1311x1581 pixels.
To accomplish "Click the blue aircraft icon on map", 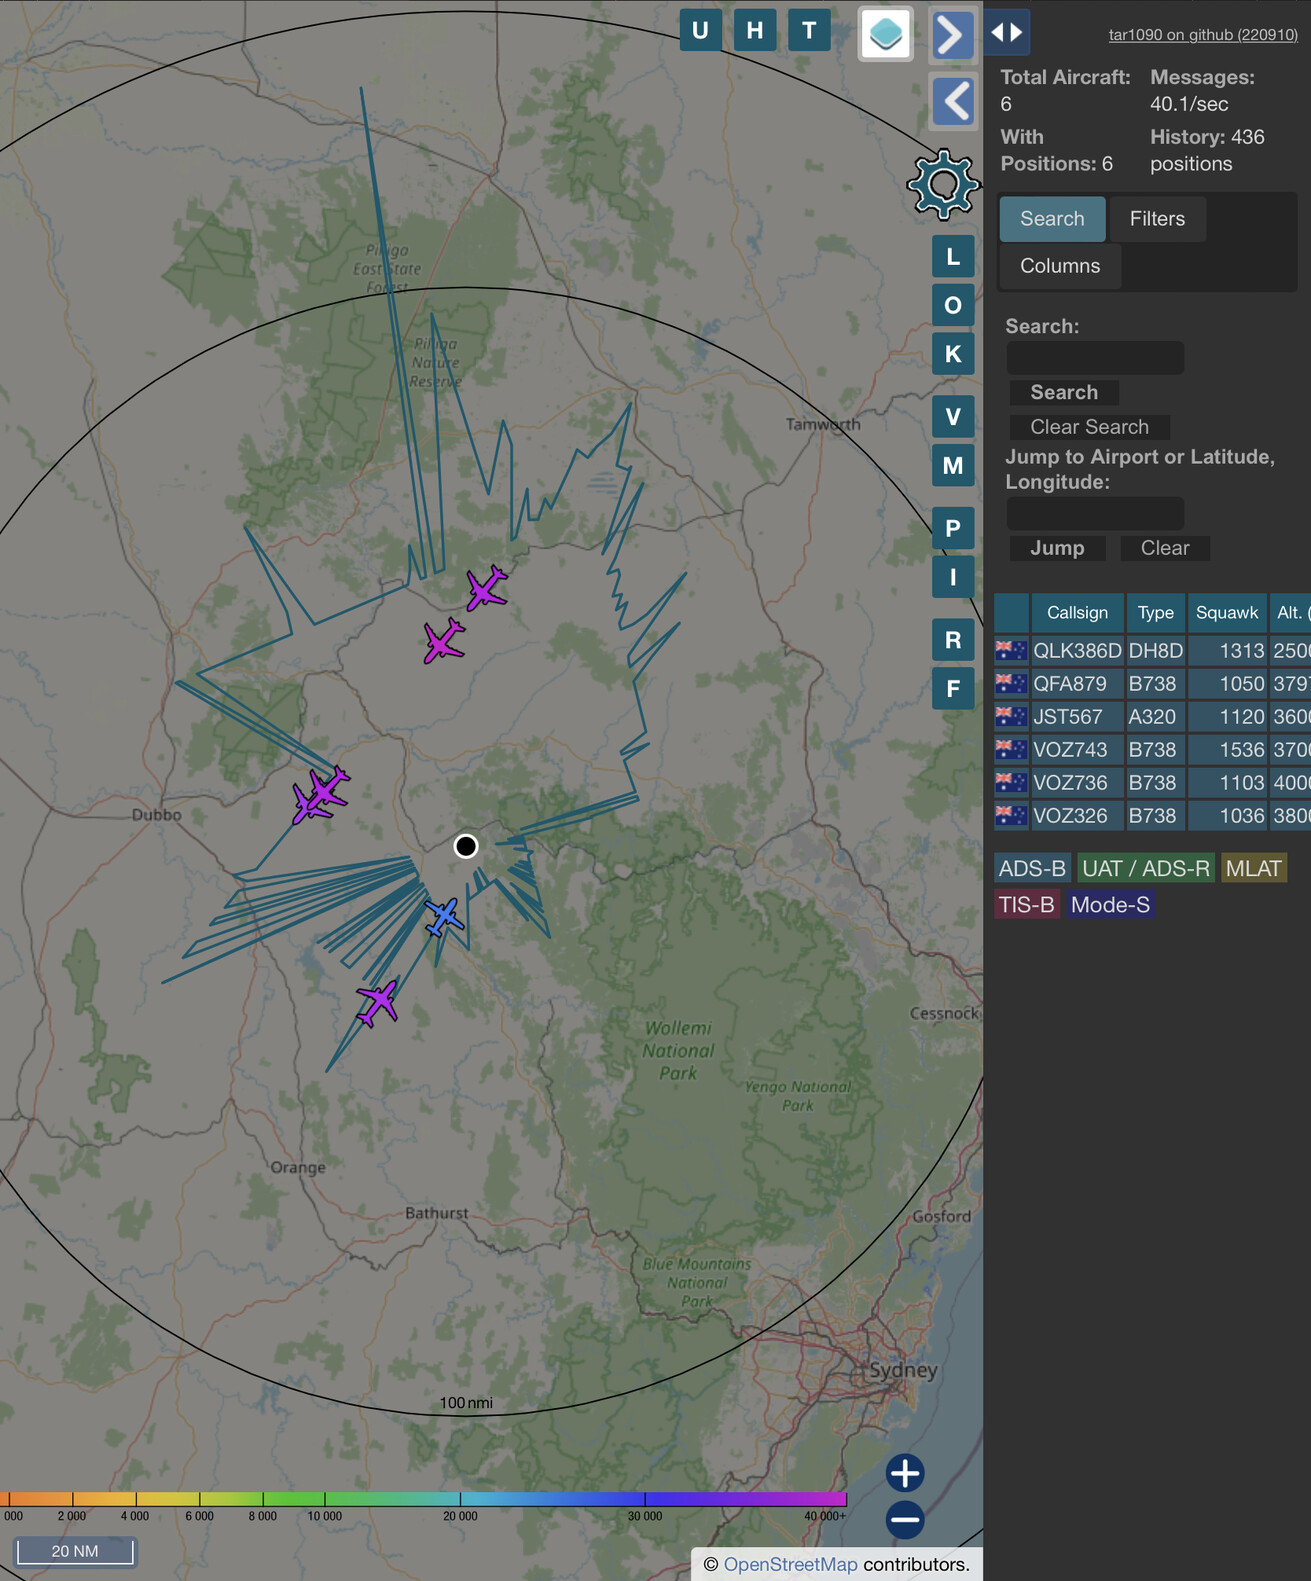I will point(443,916).
